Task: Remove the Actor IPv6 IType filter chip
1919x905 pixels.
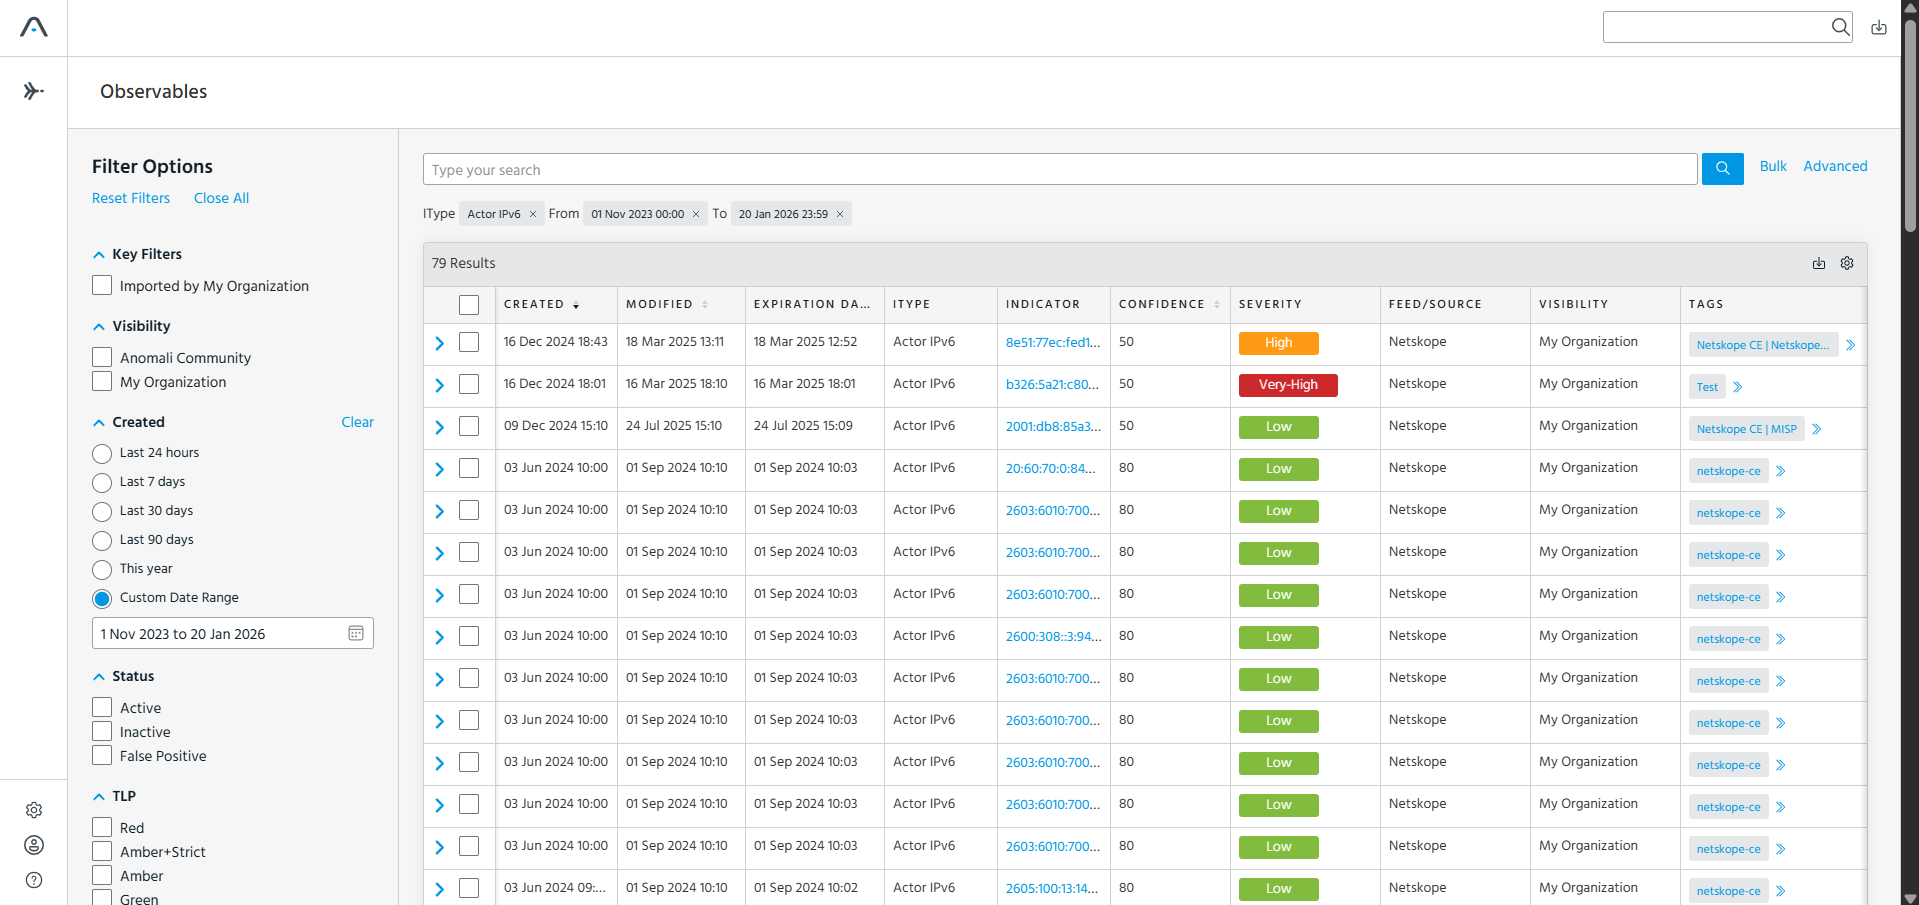Action: (x=533, y=214)
